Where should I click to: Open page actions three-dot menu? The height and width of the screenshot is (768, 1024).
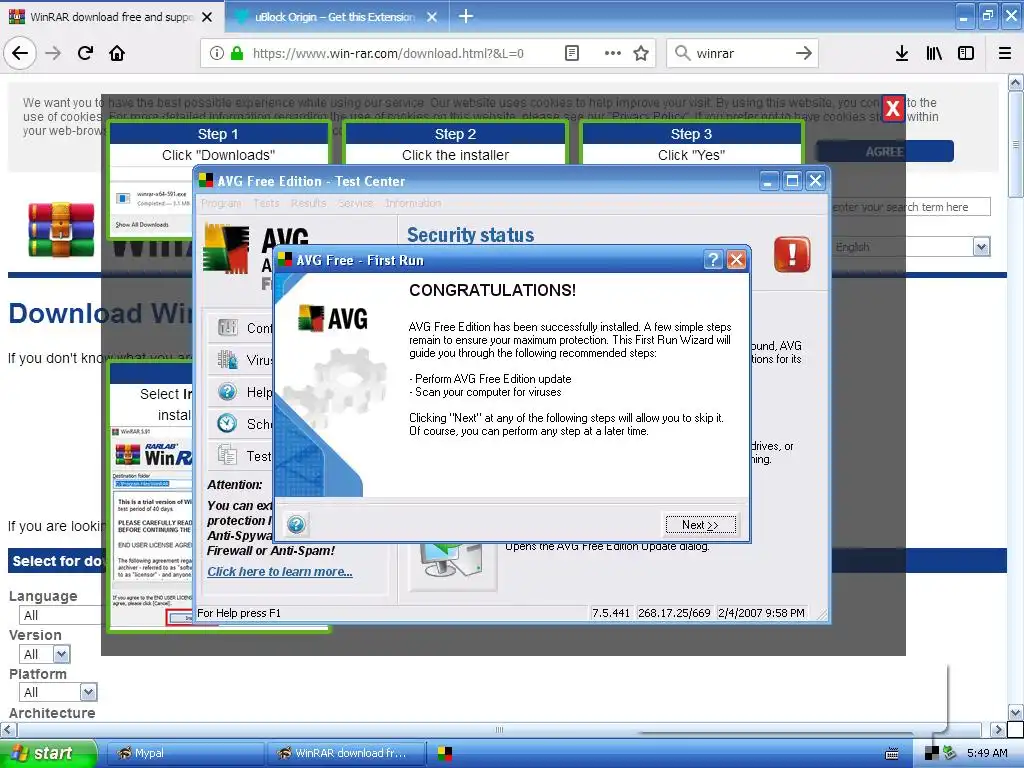[612, 53]
